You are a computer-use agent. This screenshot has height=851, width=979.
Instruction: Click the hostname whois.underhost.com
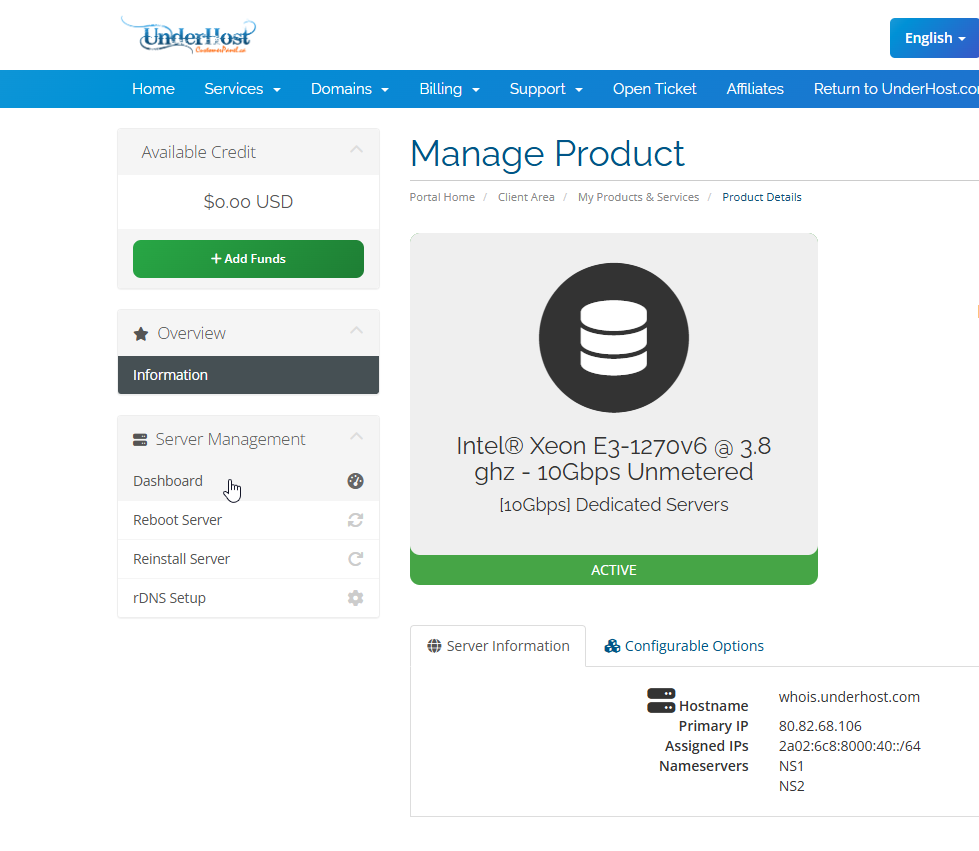(x=849, y=697)
